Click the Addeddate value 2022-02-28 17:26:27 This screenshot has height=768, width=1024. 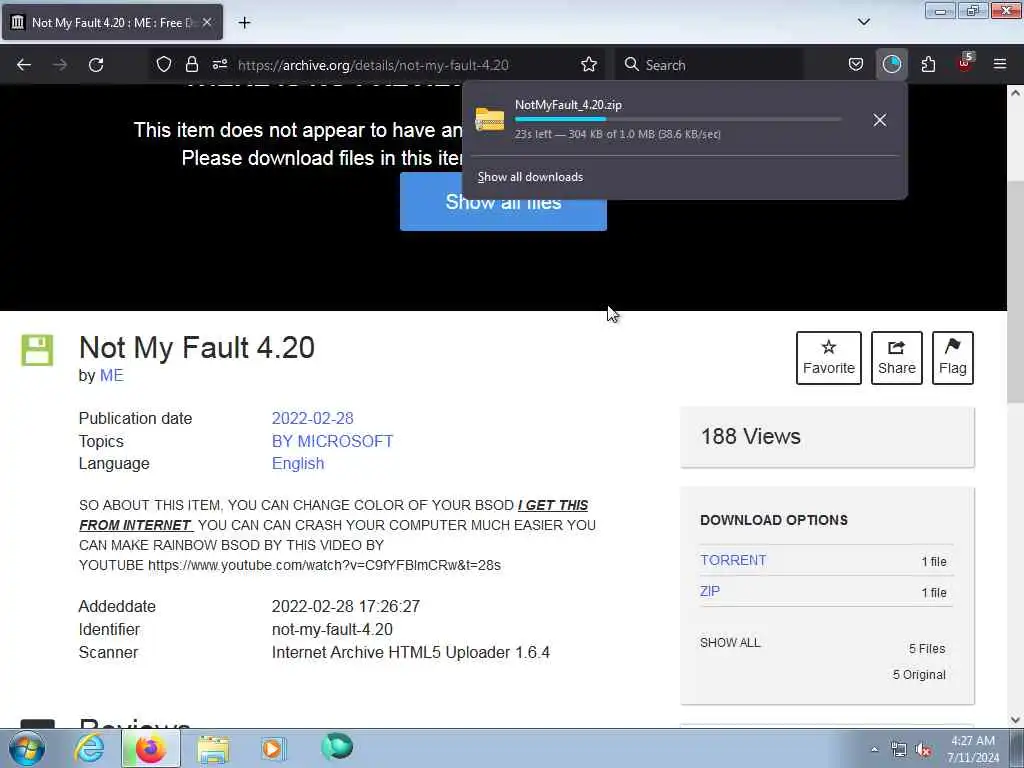coord(345,607)
